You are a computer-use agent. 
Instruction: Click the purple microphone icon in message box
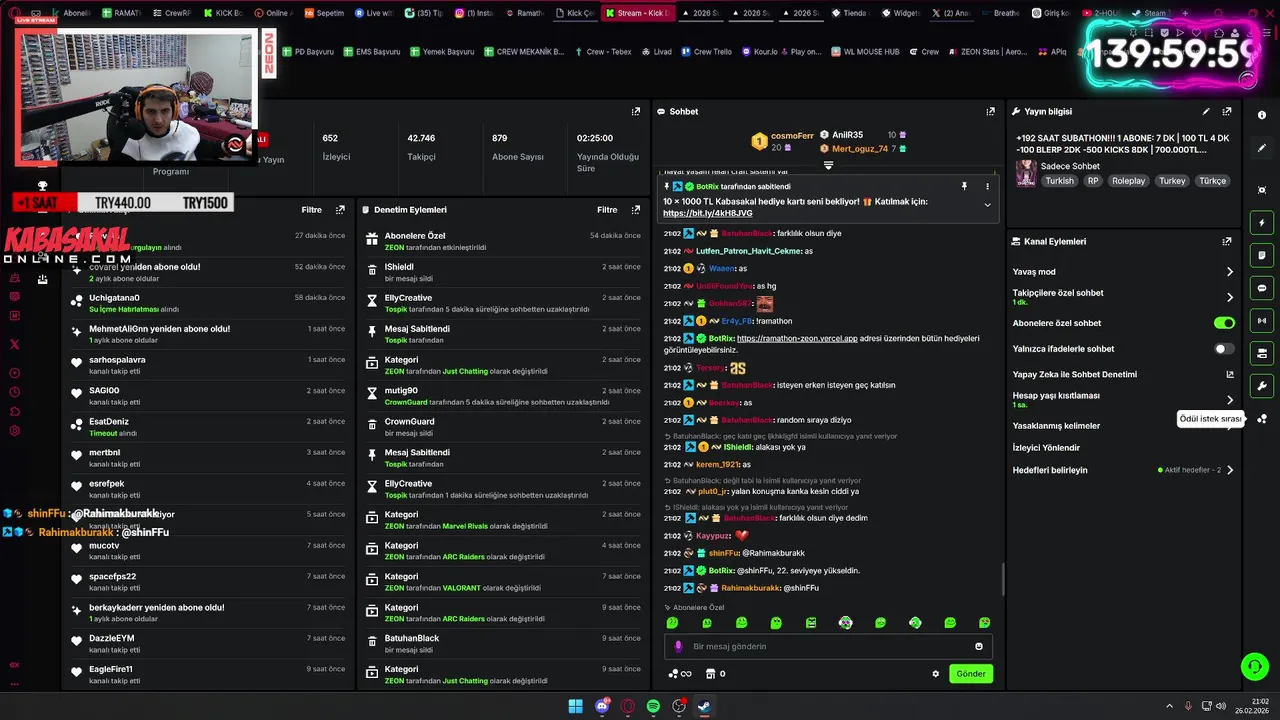[x=678, y=646]
